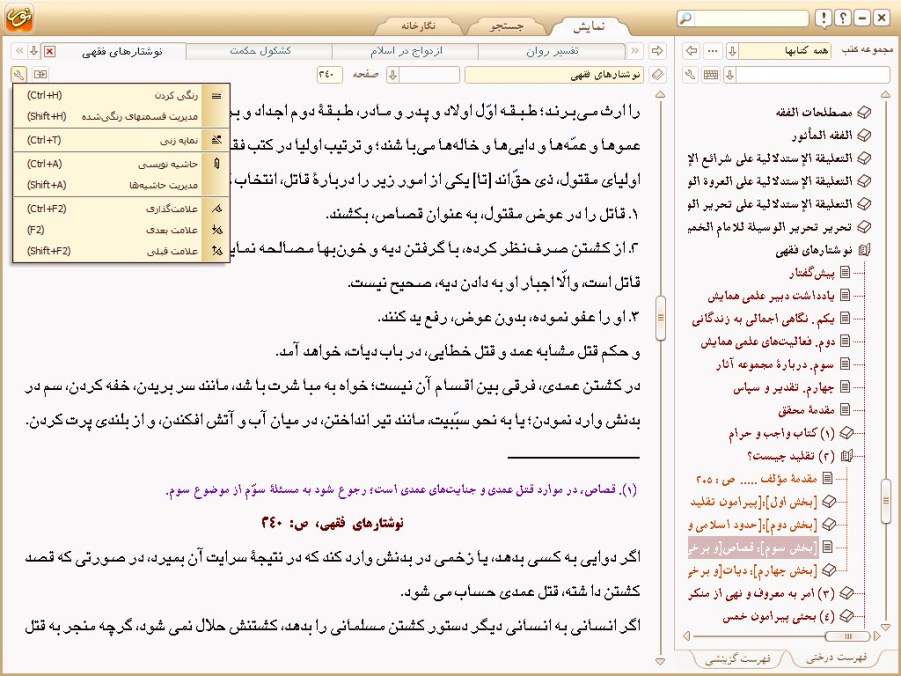Choose نمایه زنی (Ctrl+T) from the menu
Viewport: 901px width, 676px height.
click(121, 140)
